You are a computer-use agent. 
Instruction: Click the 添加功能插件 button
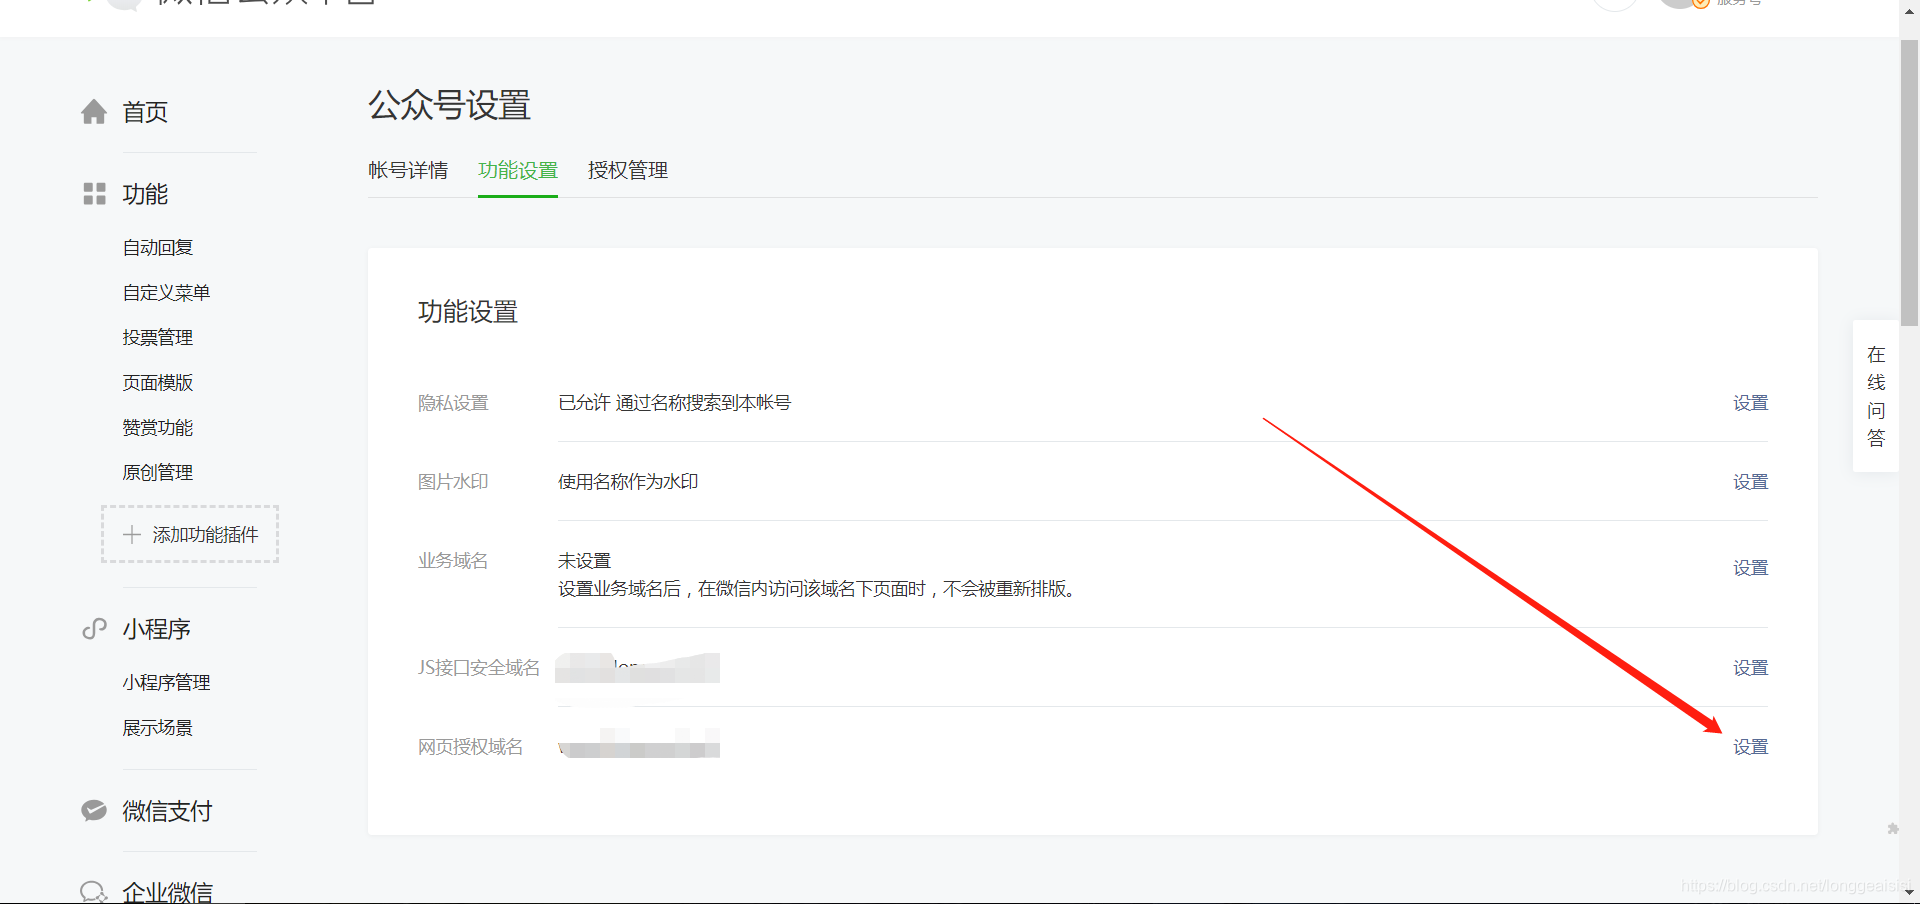(x=190, y=534)
